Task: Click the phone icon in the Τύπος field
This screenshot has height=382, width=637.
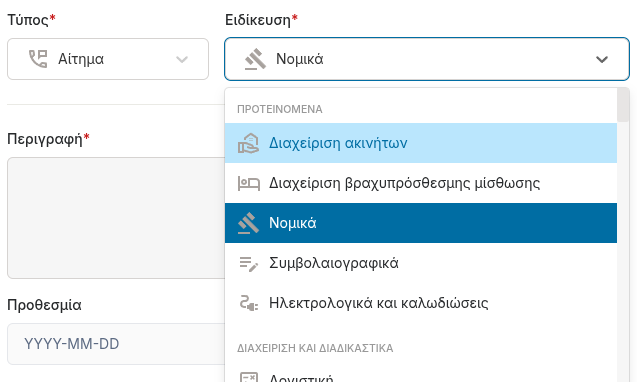Action: 38,59
